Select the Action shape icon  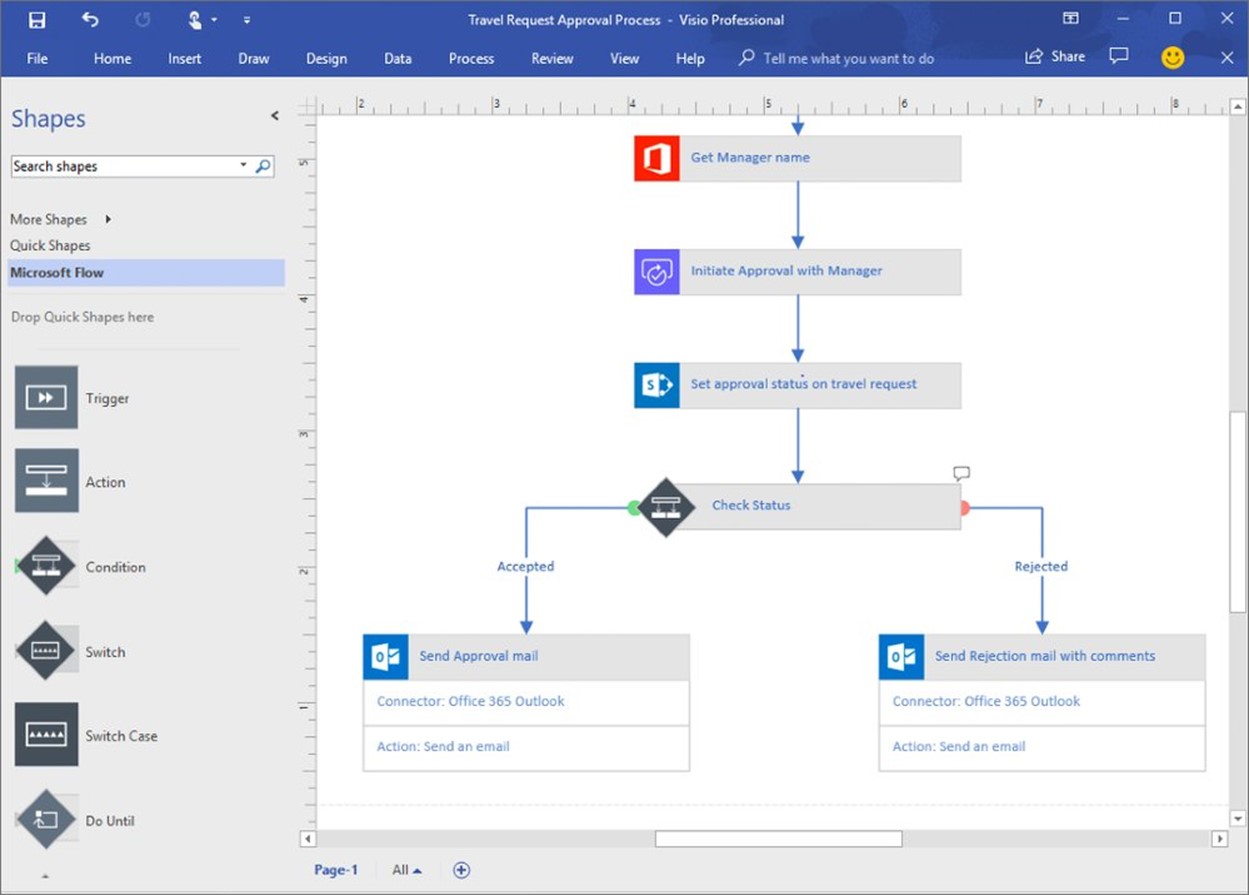coord(46,481)
